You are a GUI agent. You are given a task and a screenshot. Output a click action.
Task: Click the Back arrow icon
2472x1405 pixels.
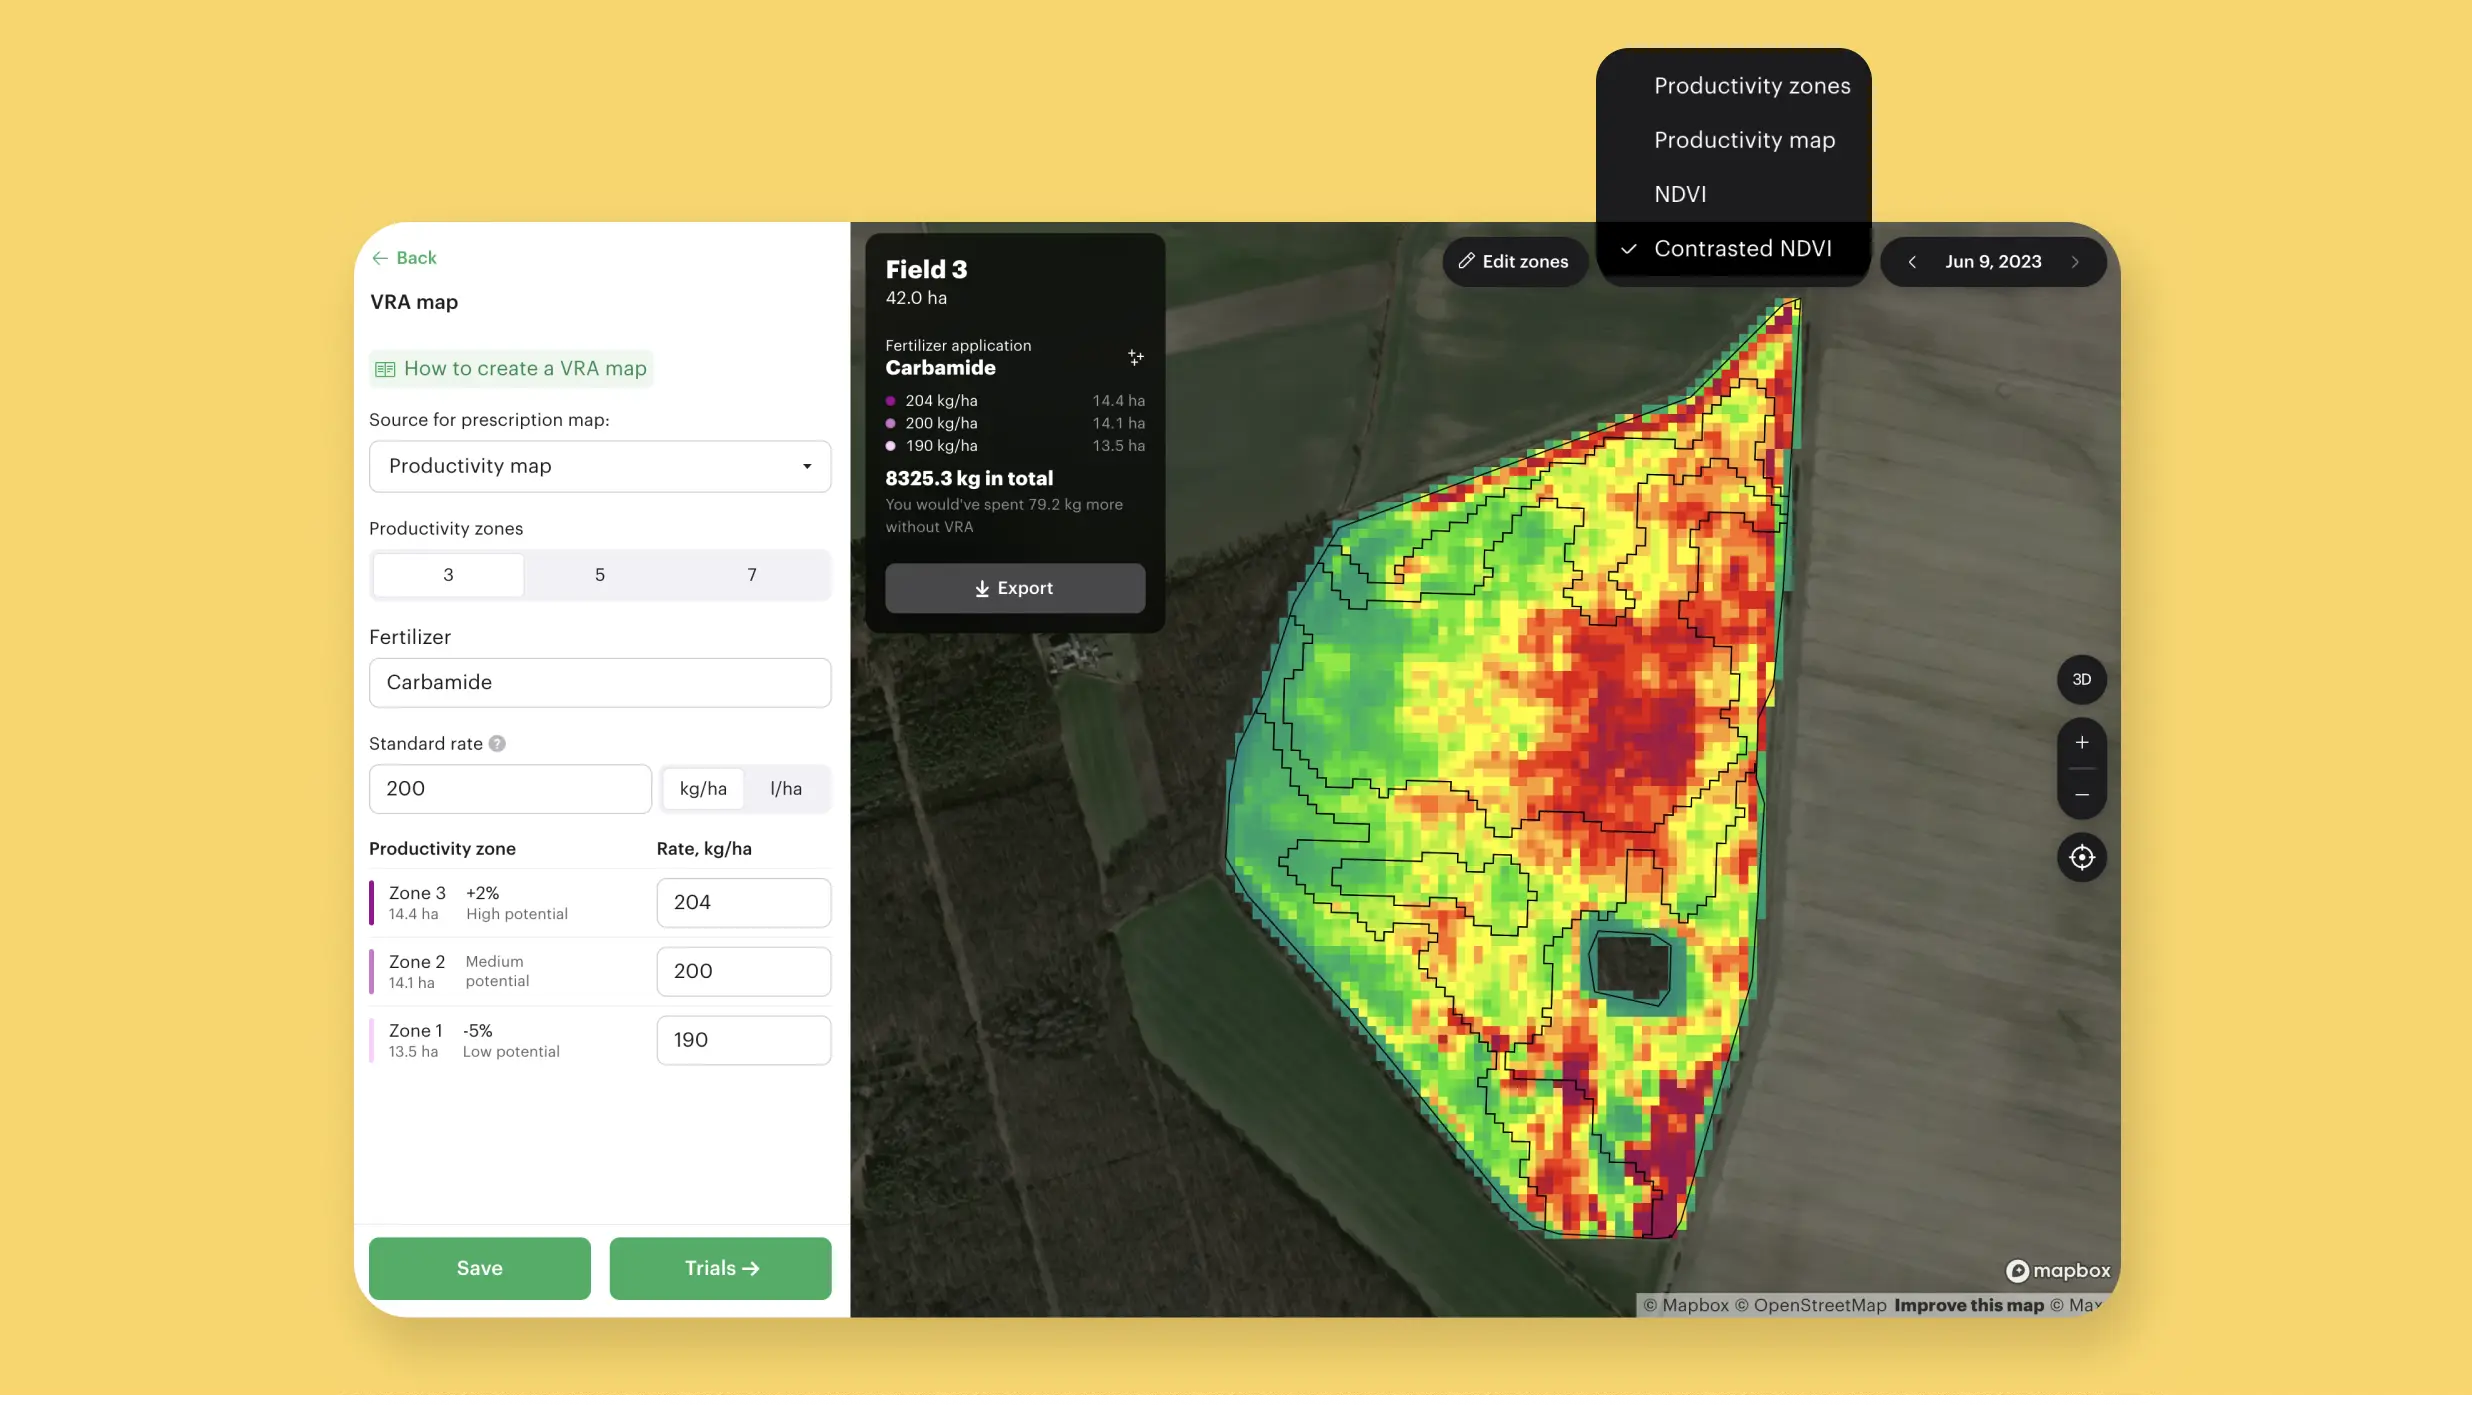point(380,258)
